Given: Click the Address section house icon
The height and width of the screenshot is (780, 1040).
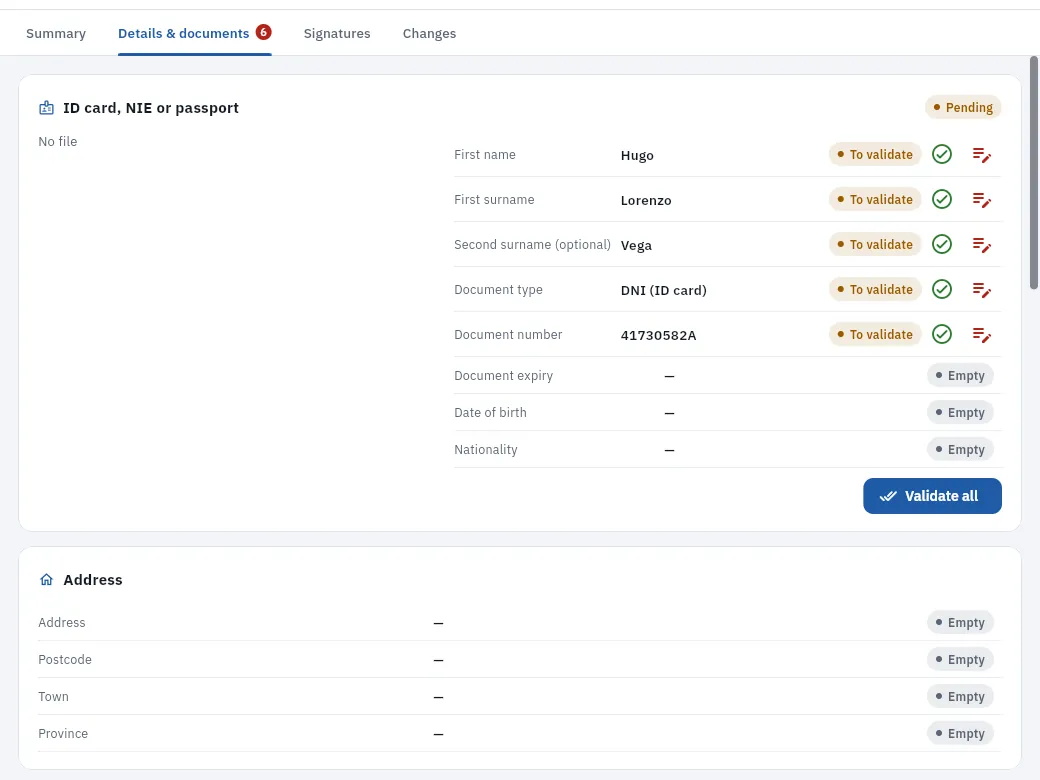Looking at the screenshot, I should coord(46,580).
